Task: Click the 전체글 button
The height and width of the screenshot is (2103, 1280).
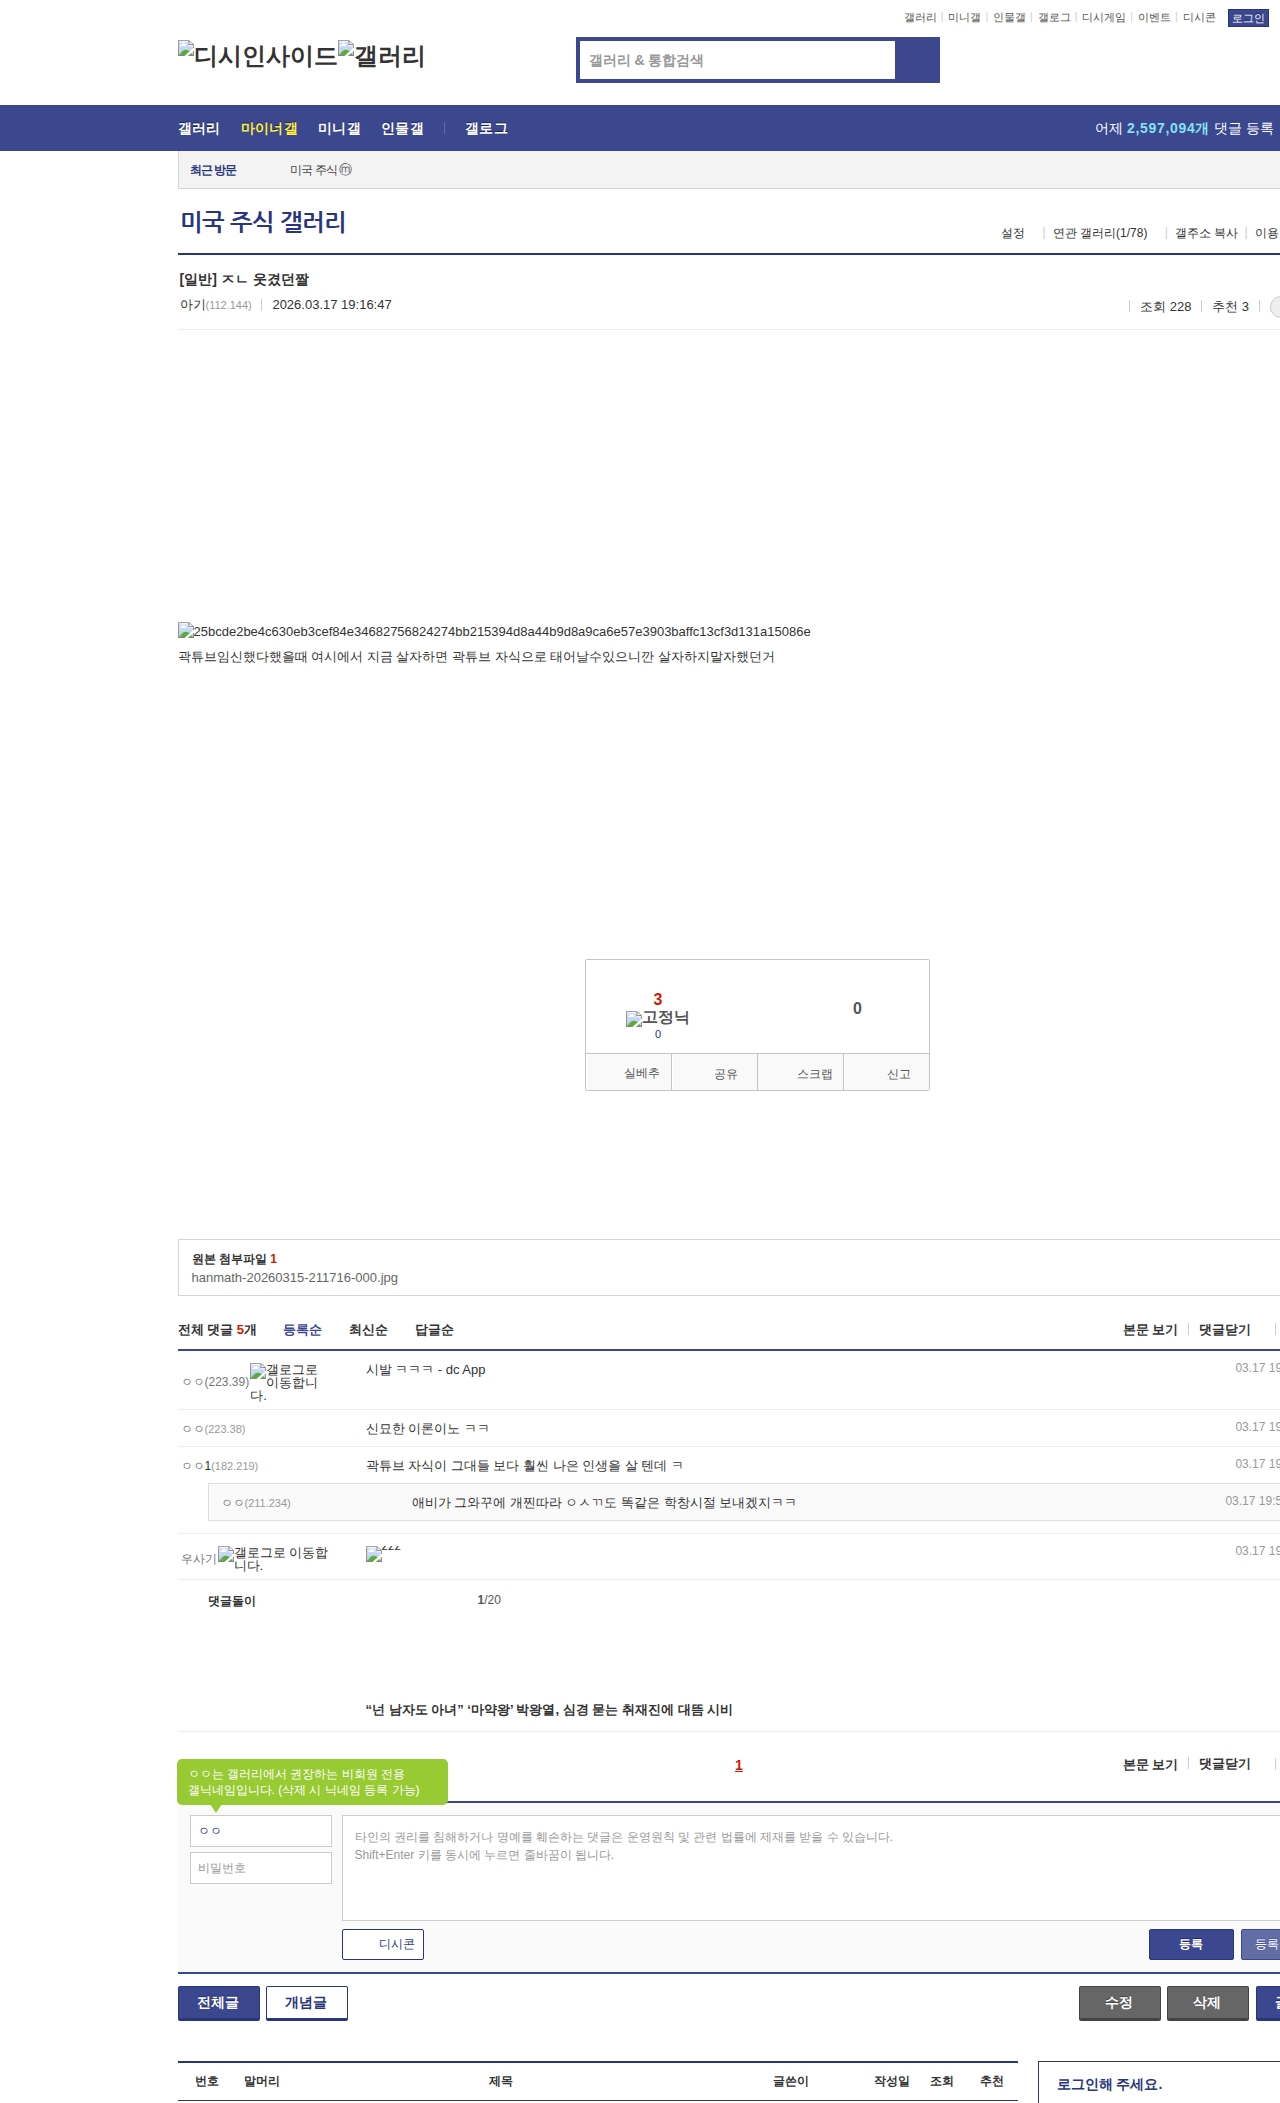Action: (x=219, y=2003)
